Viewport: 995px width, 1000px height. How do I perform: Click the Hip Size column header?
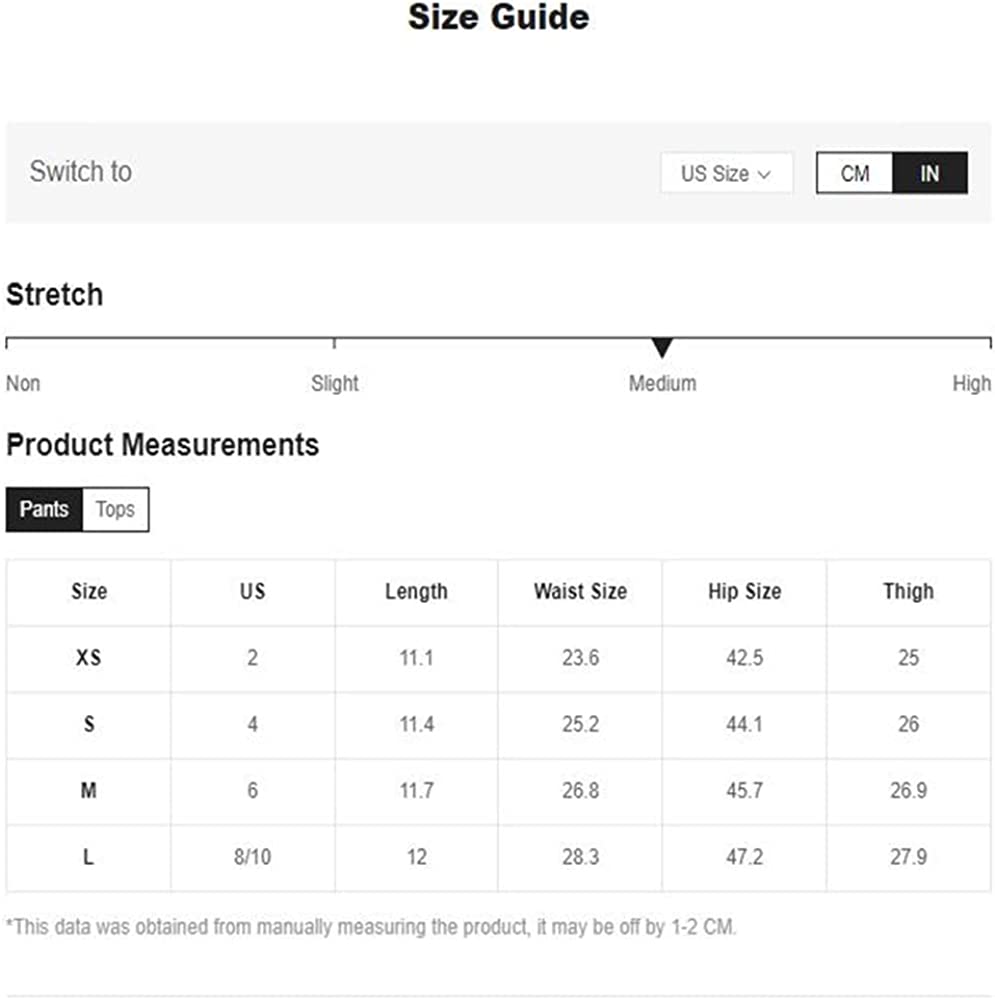coord(744,592)
